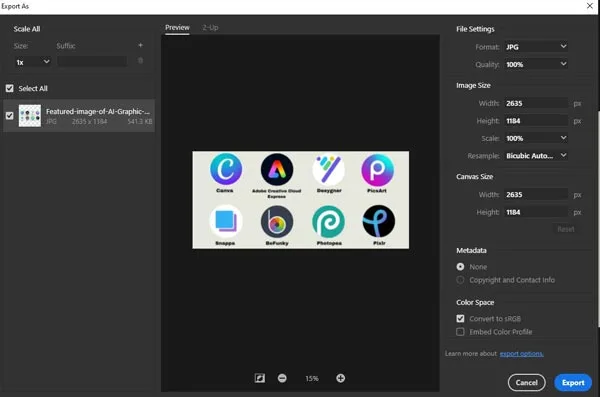Click the Suffix input field
Viewport: 600px width, 397px height.
(x=92, y=61)
